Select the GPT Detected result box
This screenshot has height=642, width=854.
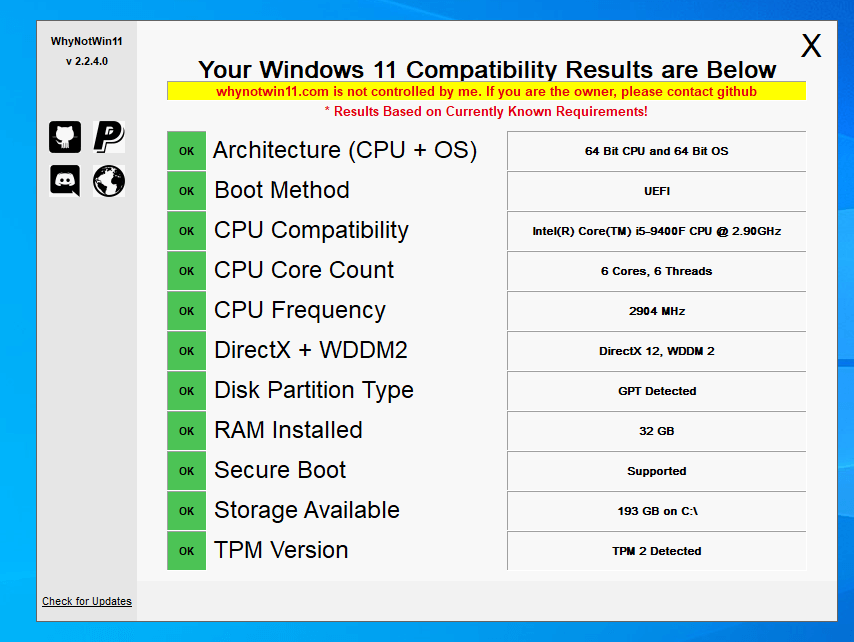point(656,391)
